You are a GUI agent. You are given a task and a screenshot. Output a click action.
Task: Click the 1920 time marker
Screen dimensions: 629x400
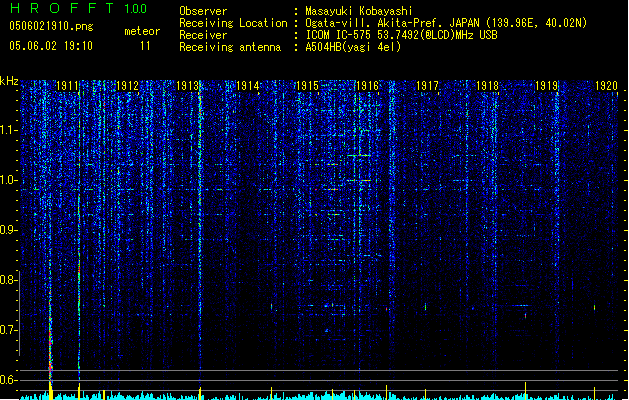(607, 86)
